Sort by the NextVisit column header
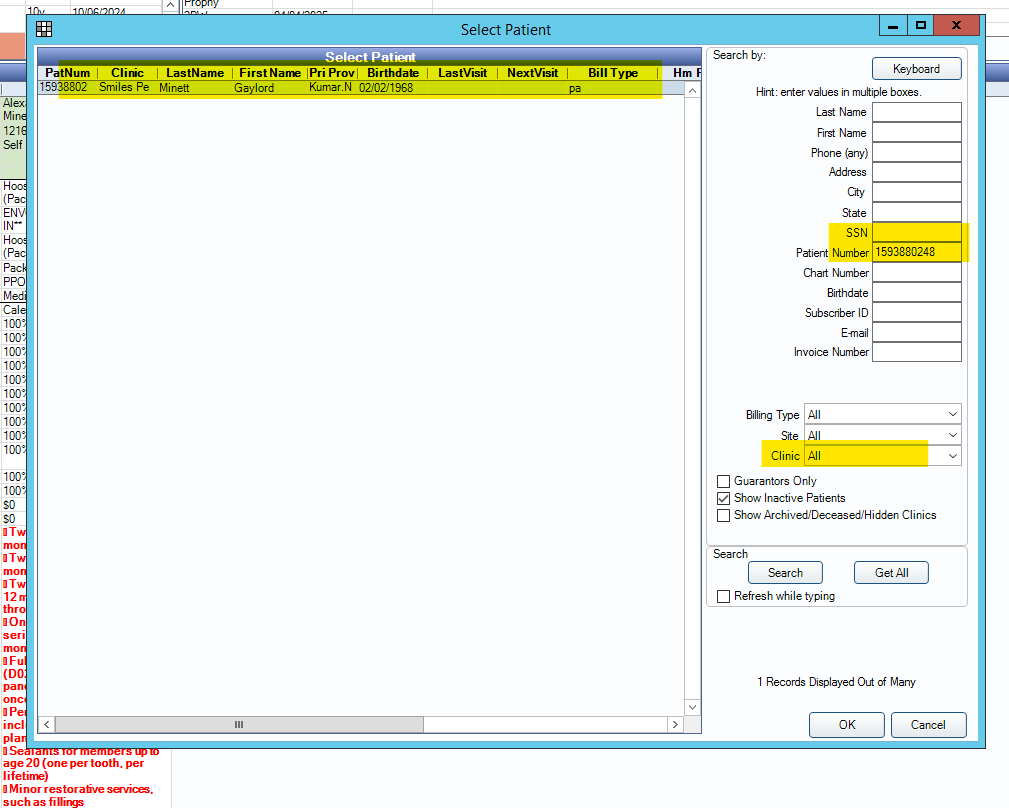 click(x=532, y=73)
